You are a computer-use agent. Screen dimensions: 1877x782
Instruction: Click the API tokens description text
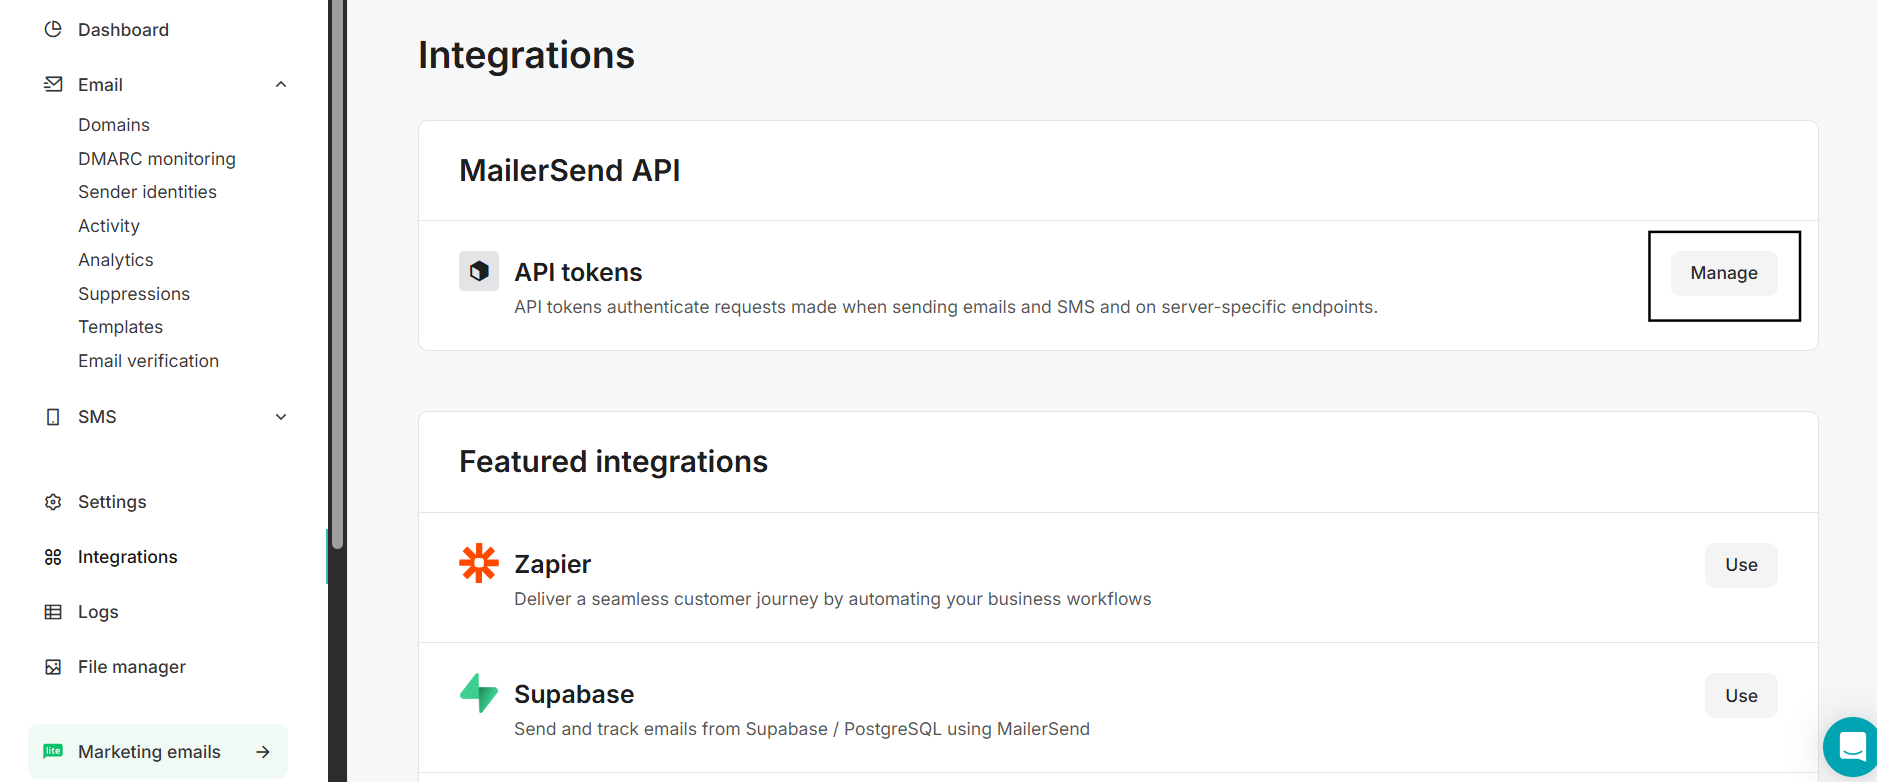point(946,307)
